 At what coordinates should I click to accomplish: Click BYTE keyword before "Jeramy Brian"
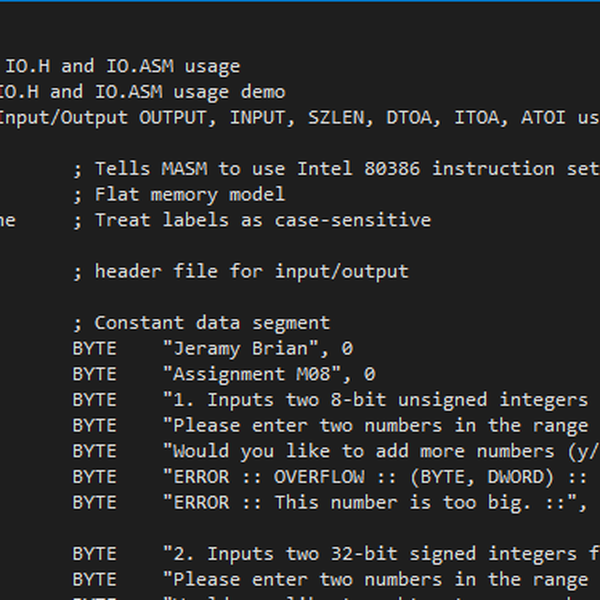coord(94,349)
